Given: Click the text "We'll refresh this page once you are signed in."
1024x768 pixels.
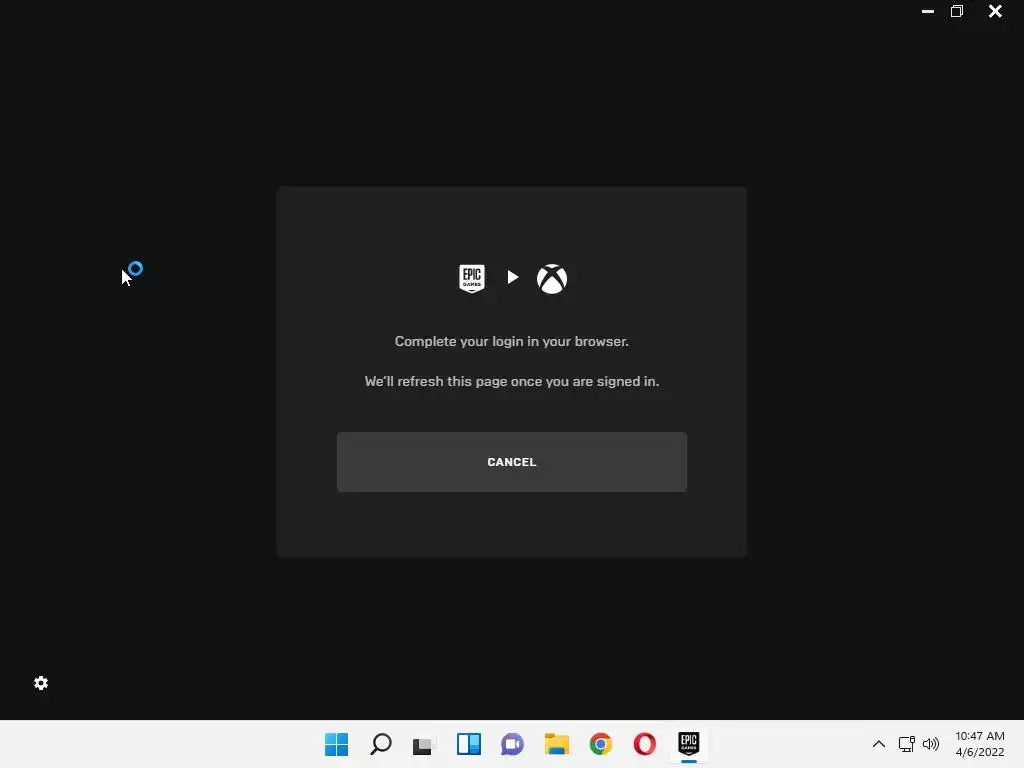Looking at the screenshot, I should 511,381.
